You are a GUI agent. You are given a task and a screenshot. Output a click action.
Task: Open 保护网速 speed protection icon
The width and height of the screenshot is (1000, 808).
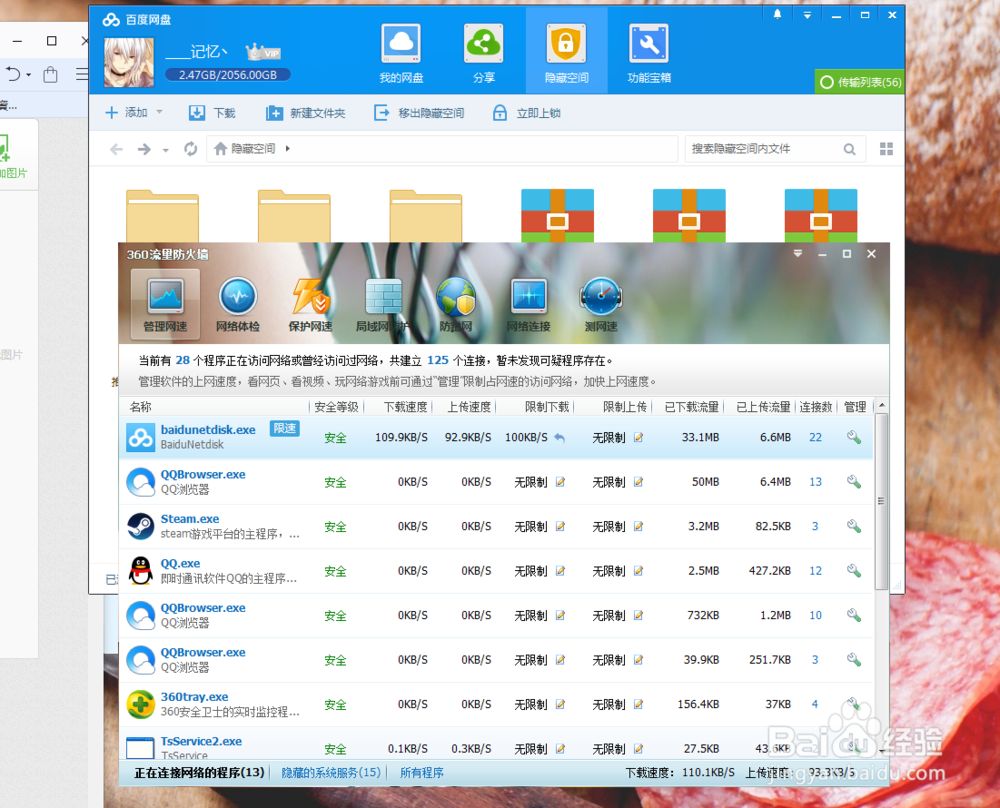click(x=311, y=304)
